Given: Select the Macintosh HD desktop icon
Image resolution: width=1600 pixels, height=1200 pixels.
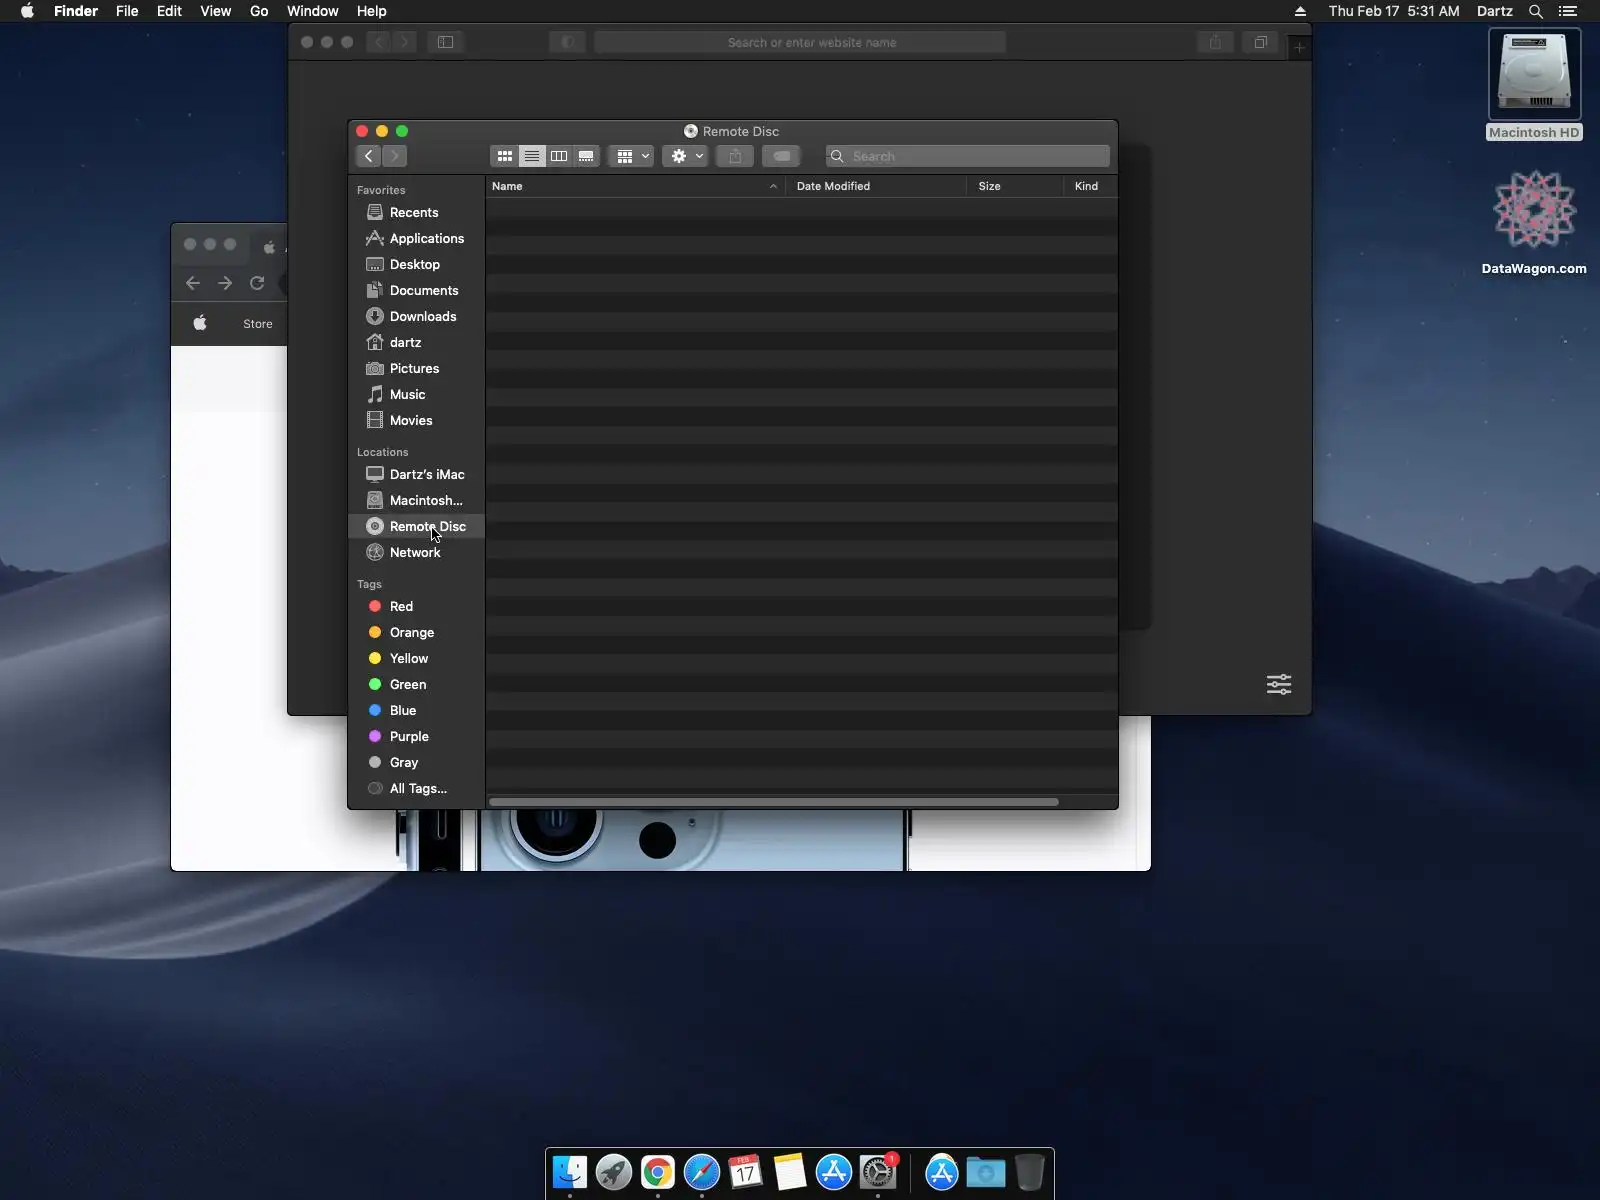Looking at the screenshot, I should (1534, 85).
